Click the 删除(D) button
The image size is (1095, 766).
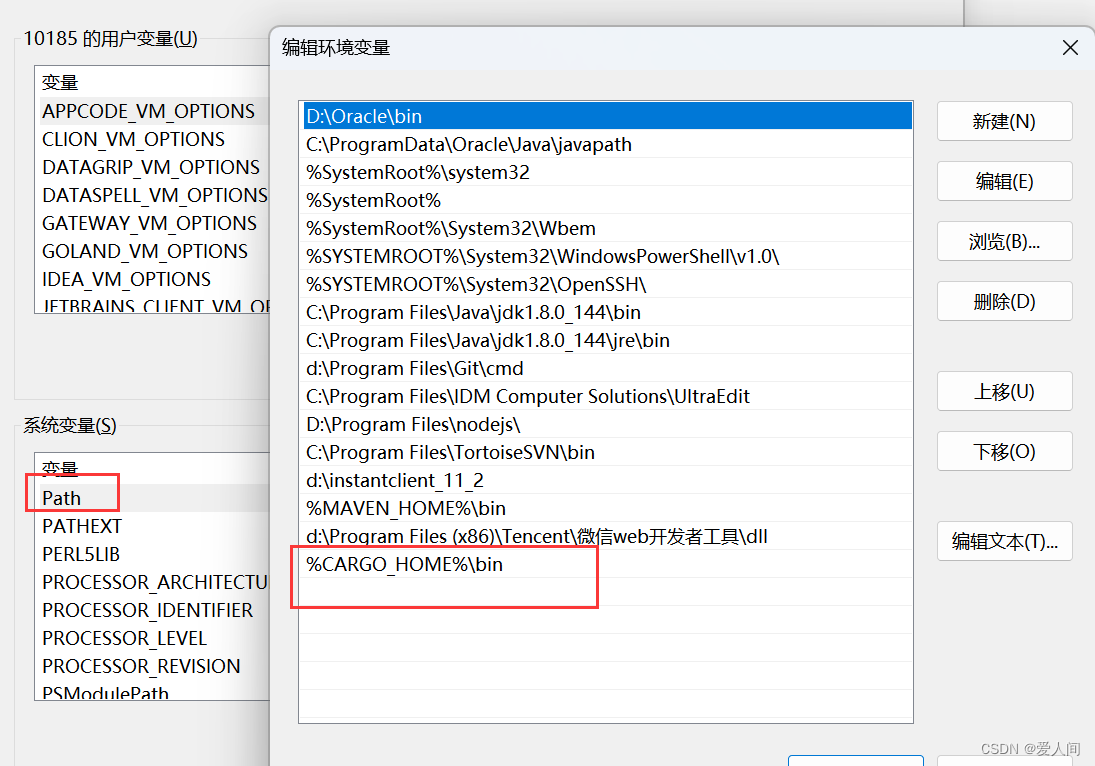point(1004,302)
